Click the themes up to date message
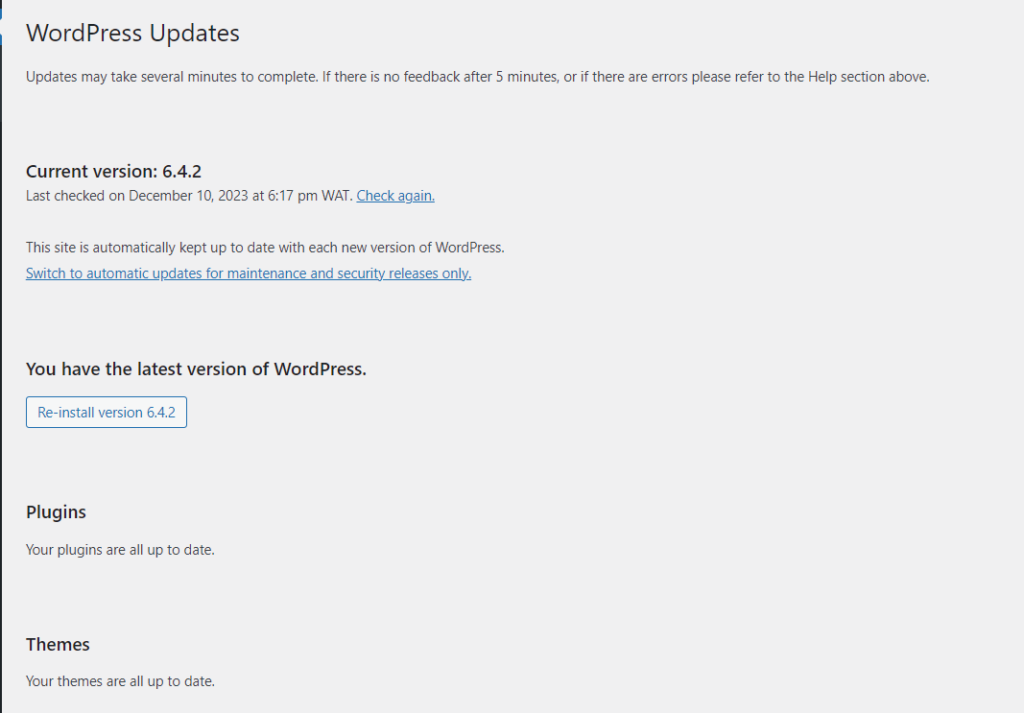 point(120,681)
